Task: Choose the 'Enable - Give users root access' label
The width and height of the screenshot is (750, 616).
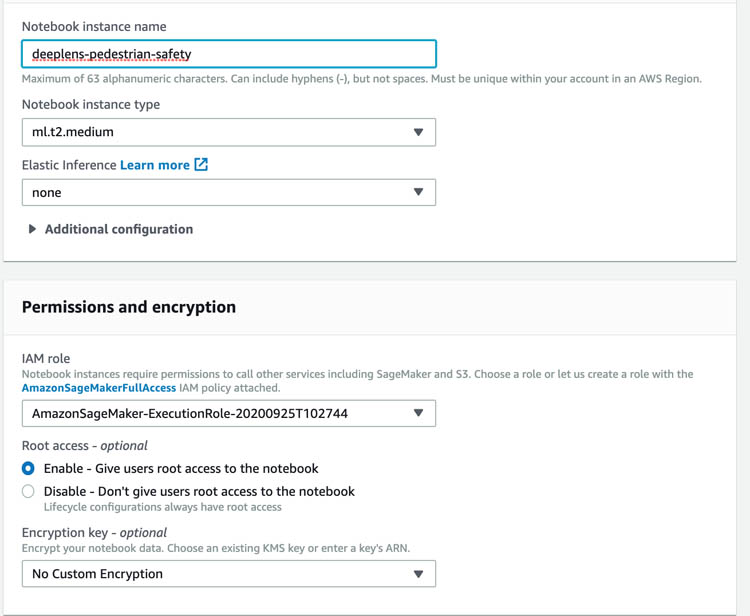Action: (181, 468)
